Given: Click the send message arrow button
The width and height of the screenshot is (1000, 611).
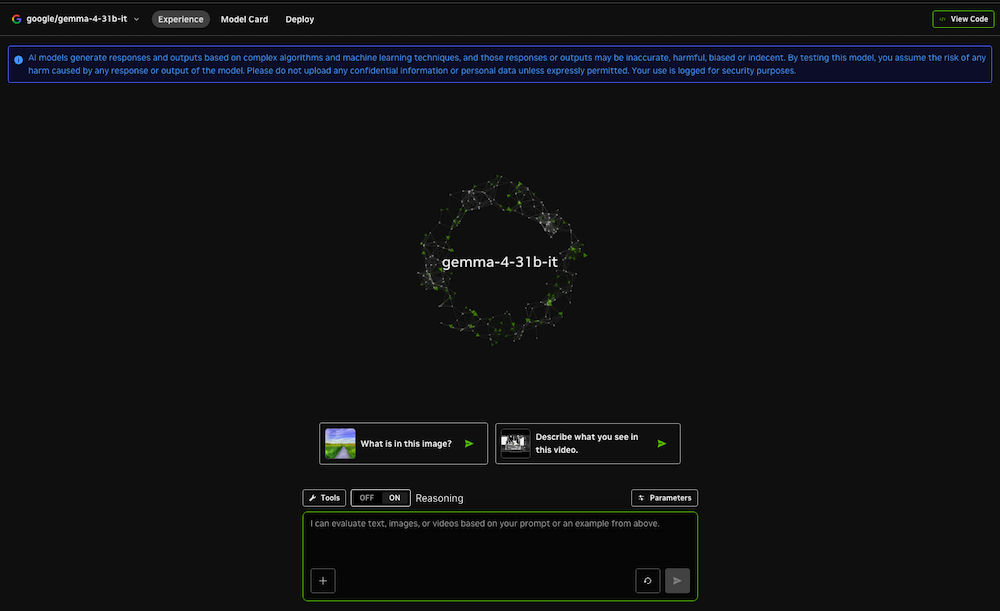Looking at the screenshot, I should [677, 581].
